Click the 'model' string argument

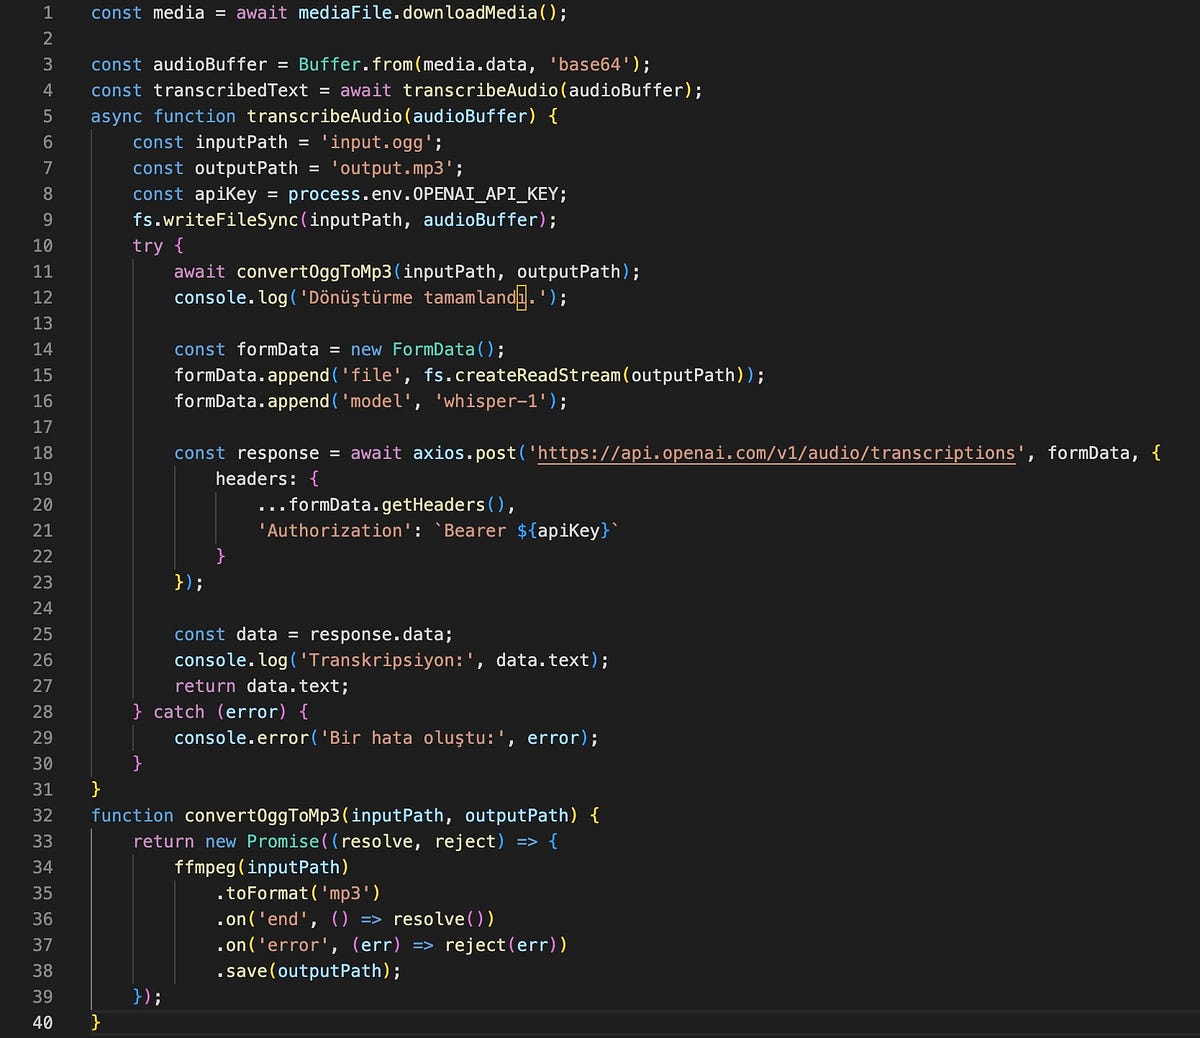coord(376,402)
